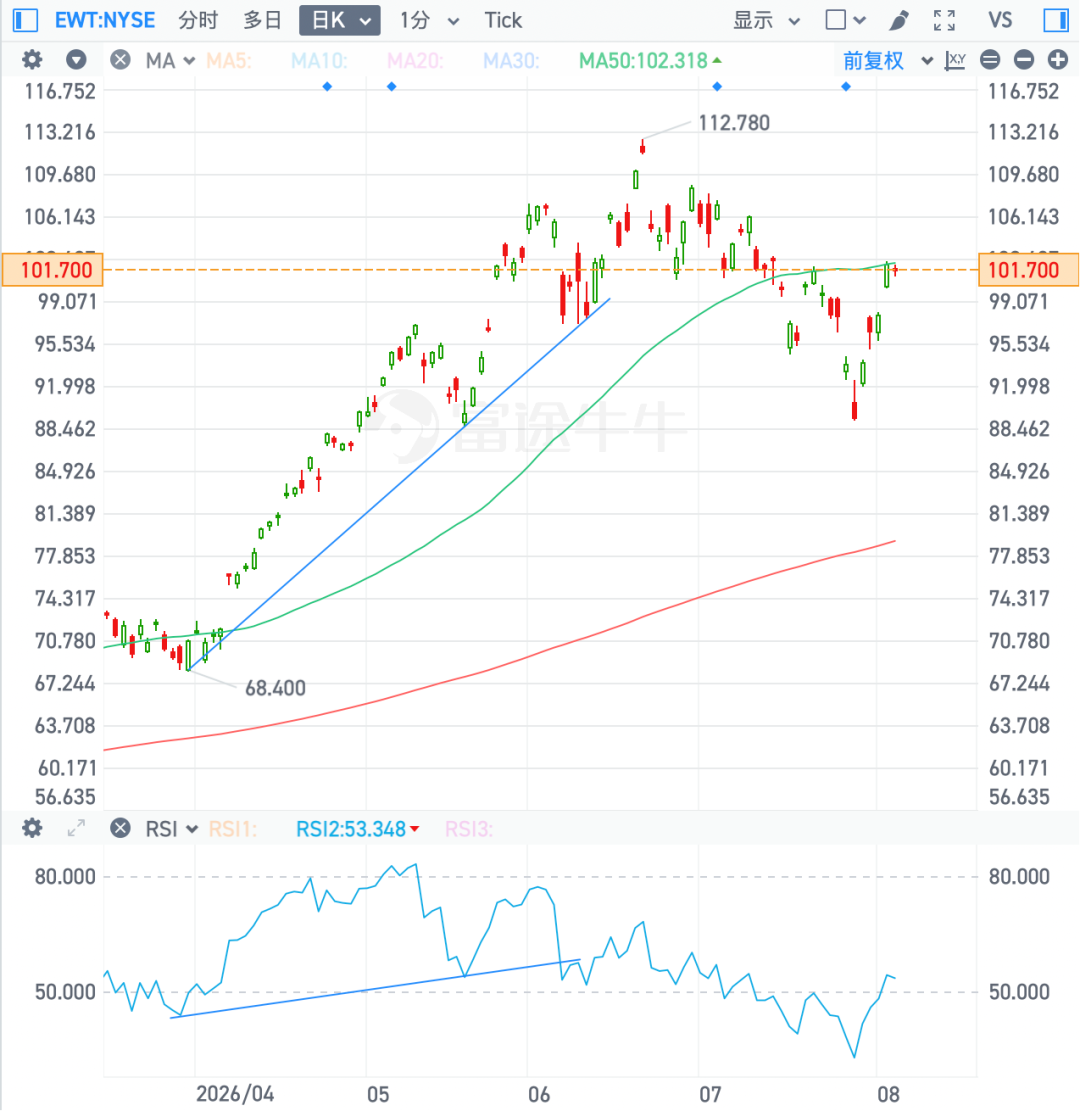Toggle the RSI2:53.348 line visibility
The width and height of the screenshot is (1080, 1111).
(x=357, y=828)
